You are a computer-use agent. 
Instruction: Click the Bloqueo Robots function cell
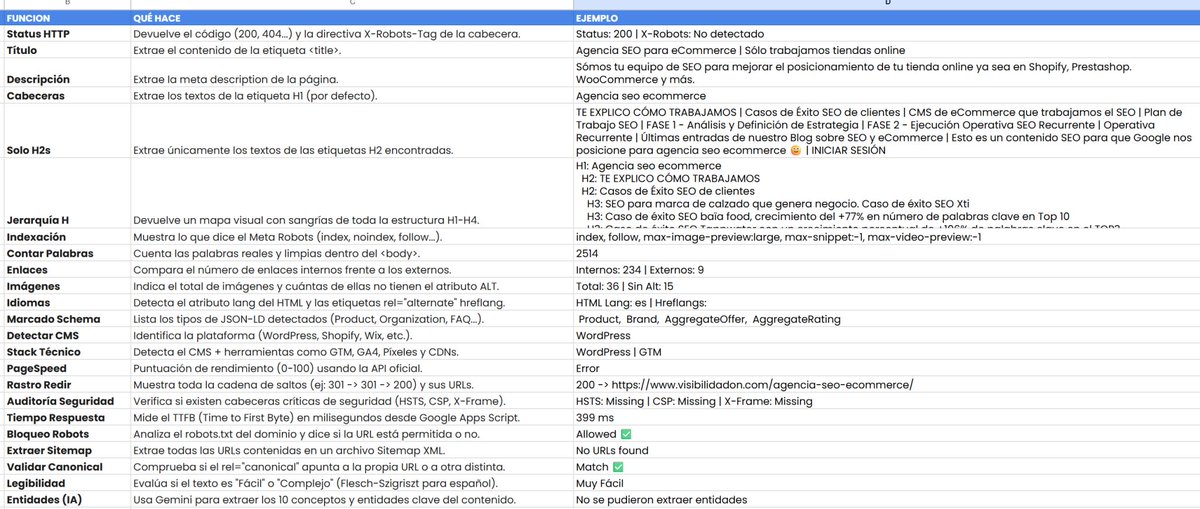66,434
